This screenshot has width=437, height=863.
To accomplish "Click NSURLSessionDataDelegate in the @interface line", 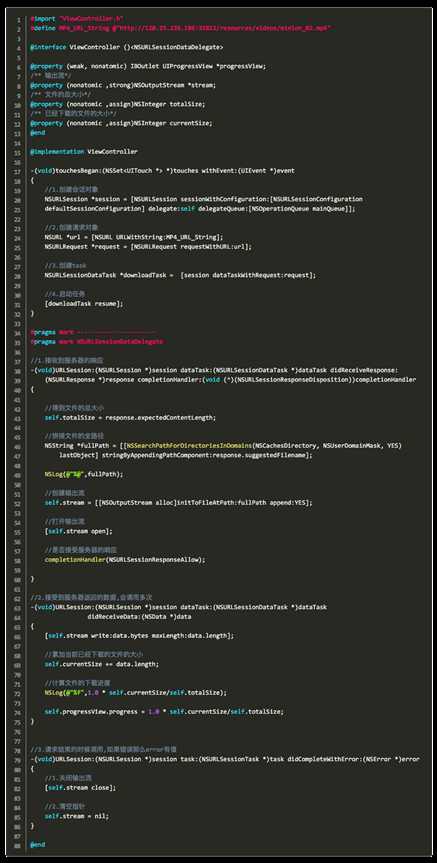I will [x=177, y=47].
